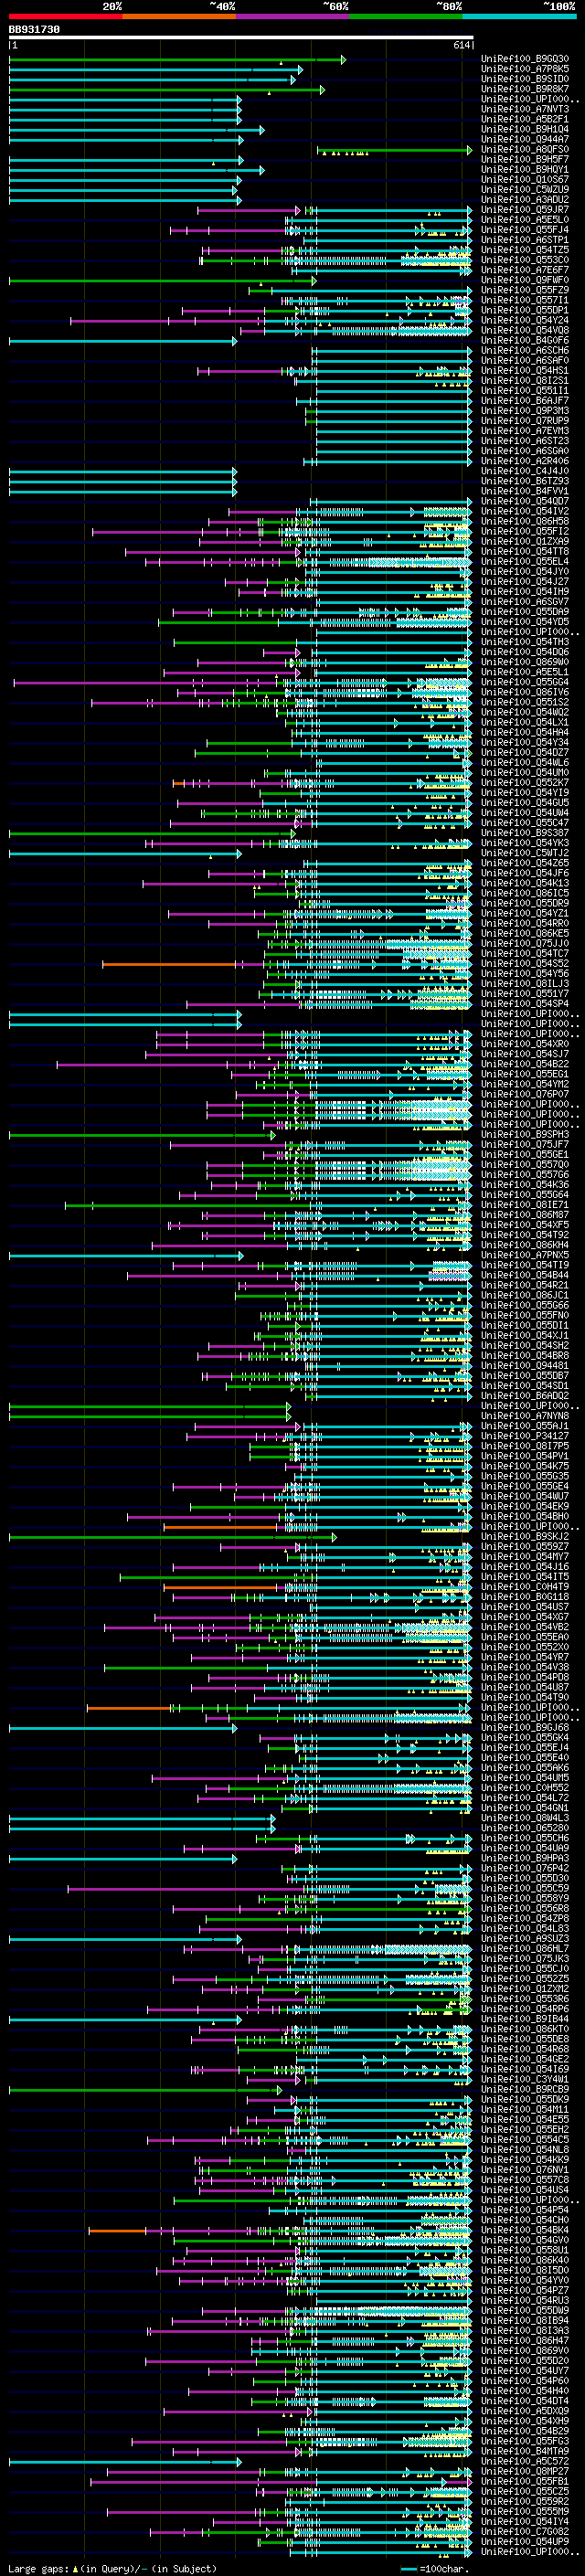Image resolution: width=585 pixels, height=2576 pixels.
Task: Click the UniRef100_Q94481 label
Action: 525,1365
